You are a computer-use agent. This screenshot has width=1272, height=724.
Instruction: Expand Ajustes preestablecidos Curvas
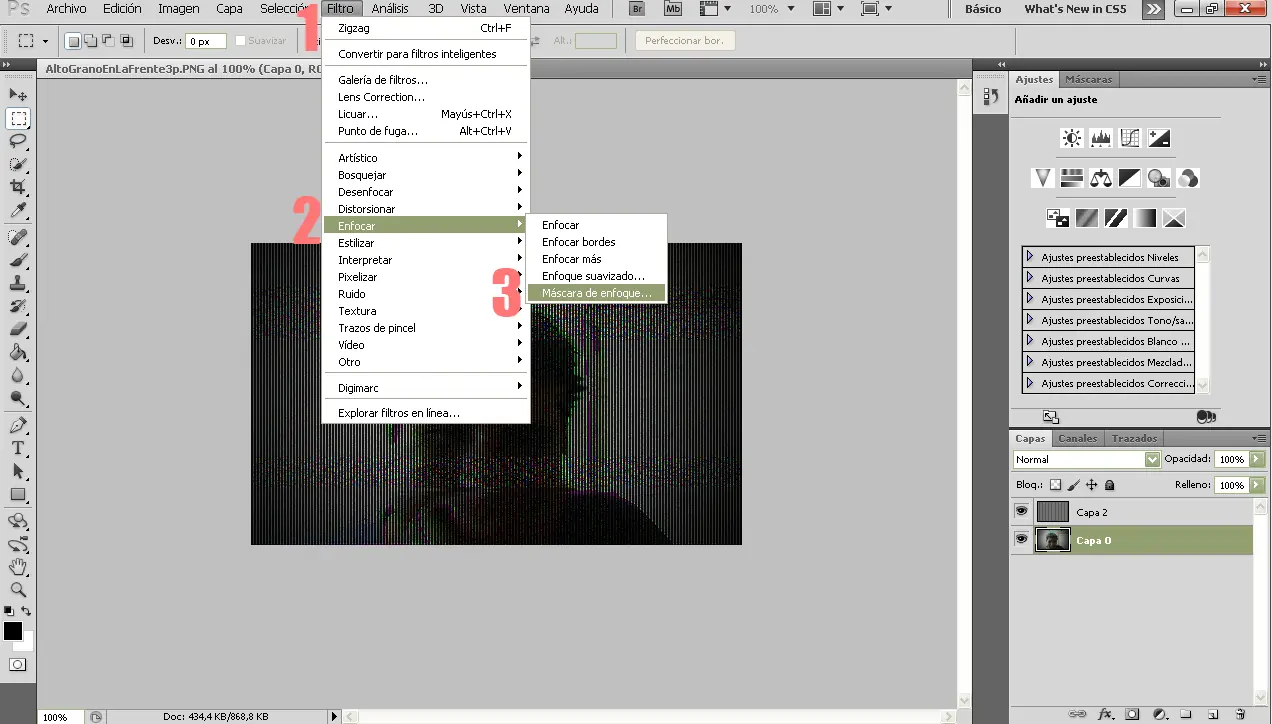coord(1030,278)
